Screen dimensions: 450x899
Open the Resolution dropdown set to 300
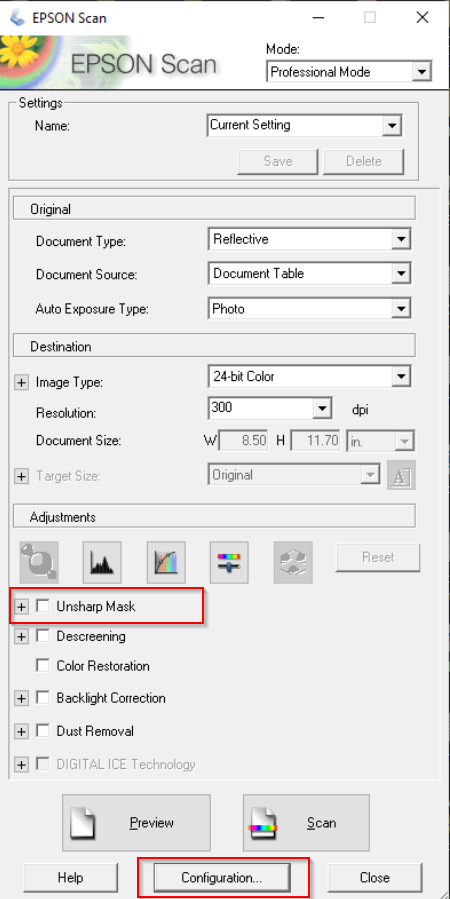[x=271, y=408]
